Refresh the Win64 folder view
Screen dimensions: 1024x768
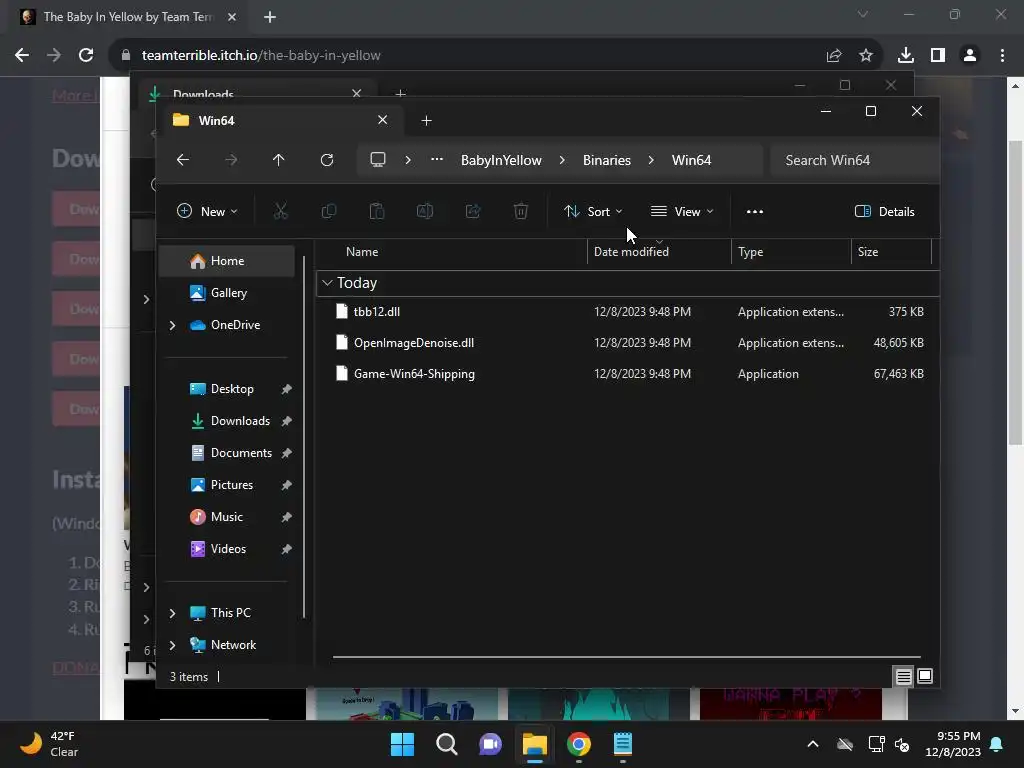click(327, 160)
